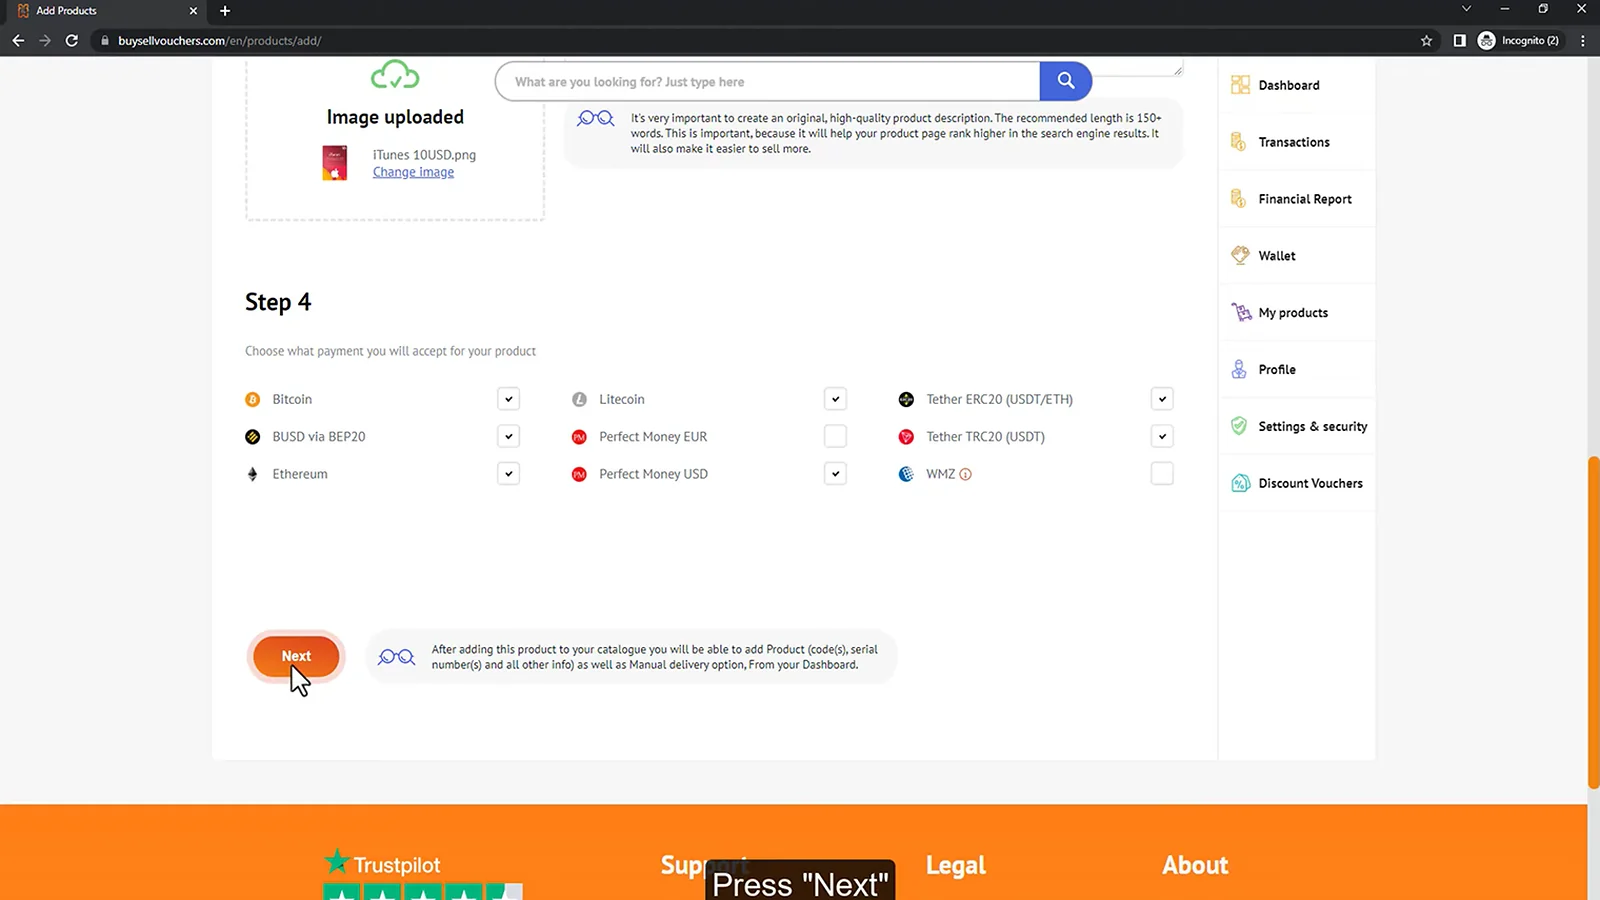Click the Profile icon in sidebar
This screenshot has width=1600, height=900.
click(x=1239, y=370)
